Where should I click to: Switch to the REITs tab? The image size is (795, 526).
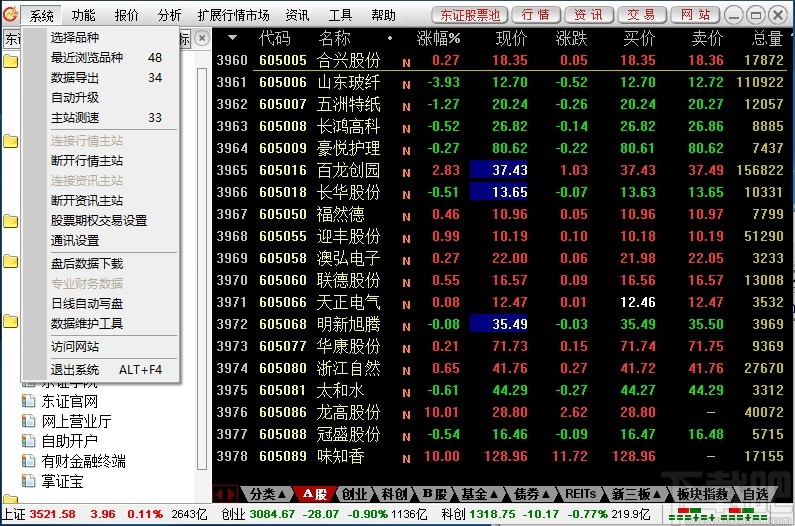(581, 494)
